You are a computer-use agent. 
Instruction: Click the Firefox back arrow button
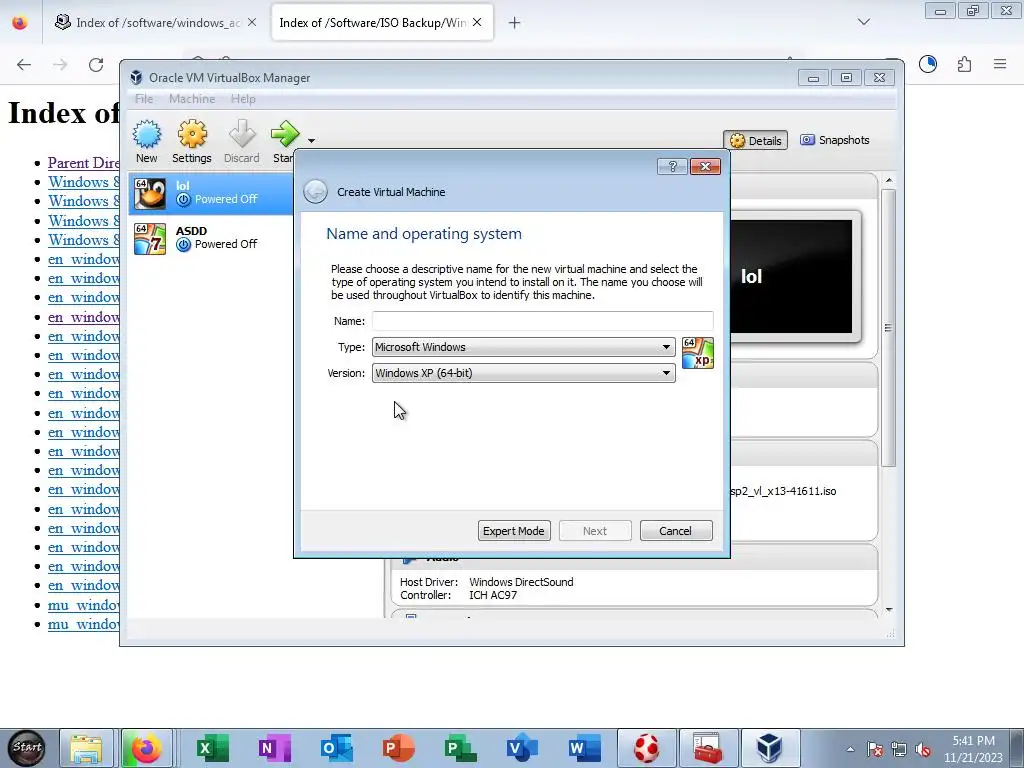click(24, 64)
